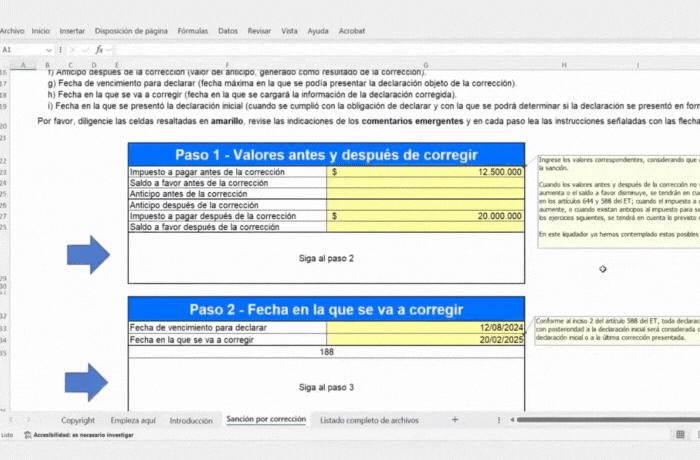This screenshot has width=700, height=460.
Task: Click the Cancel entry X icon
Action: click(x=72, y=49)
